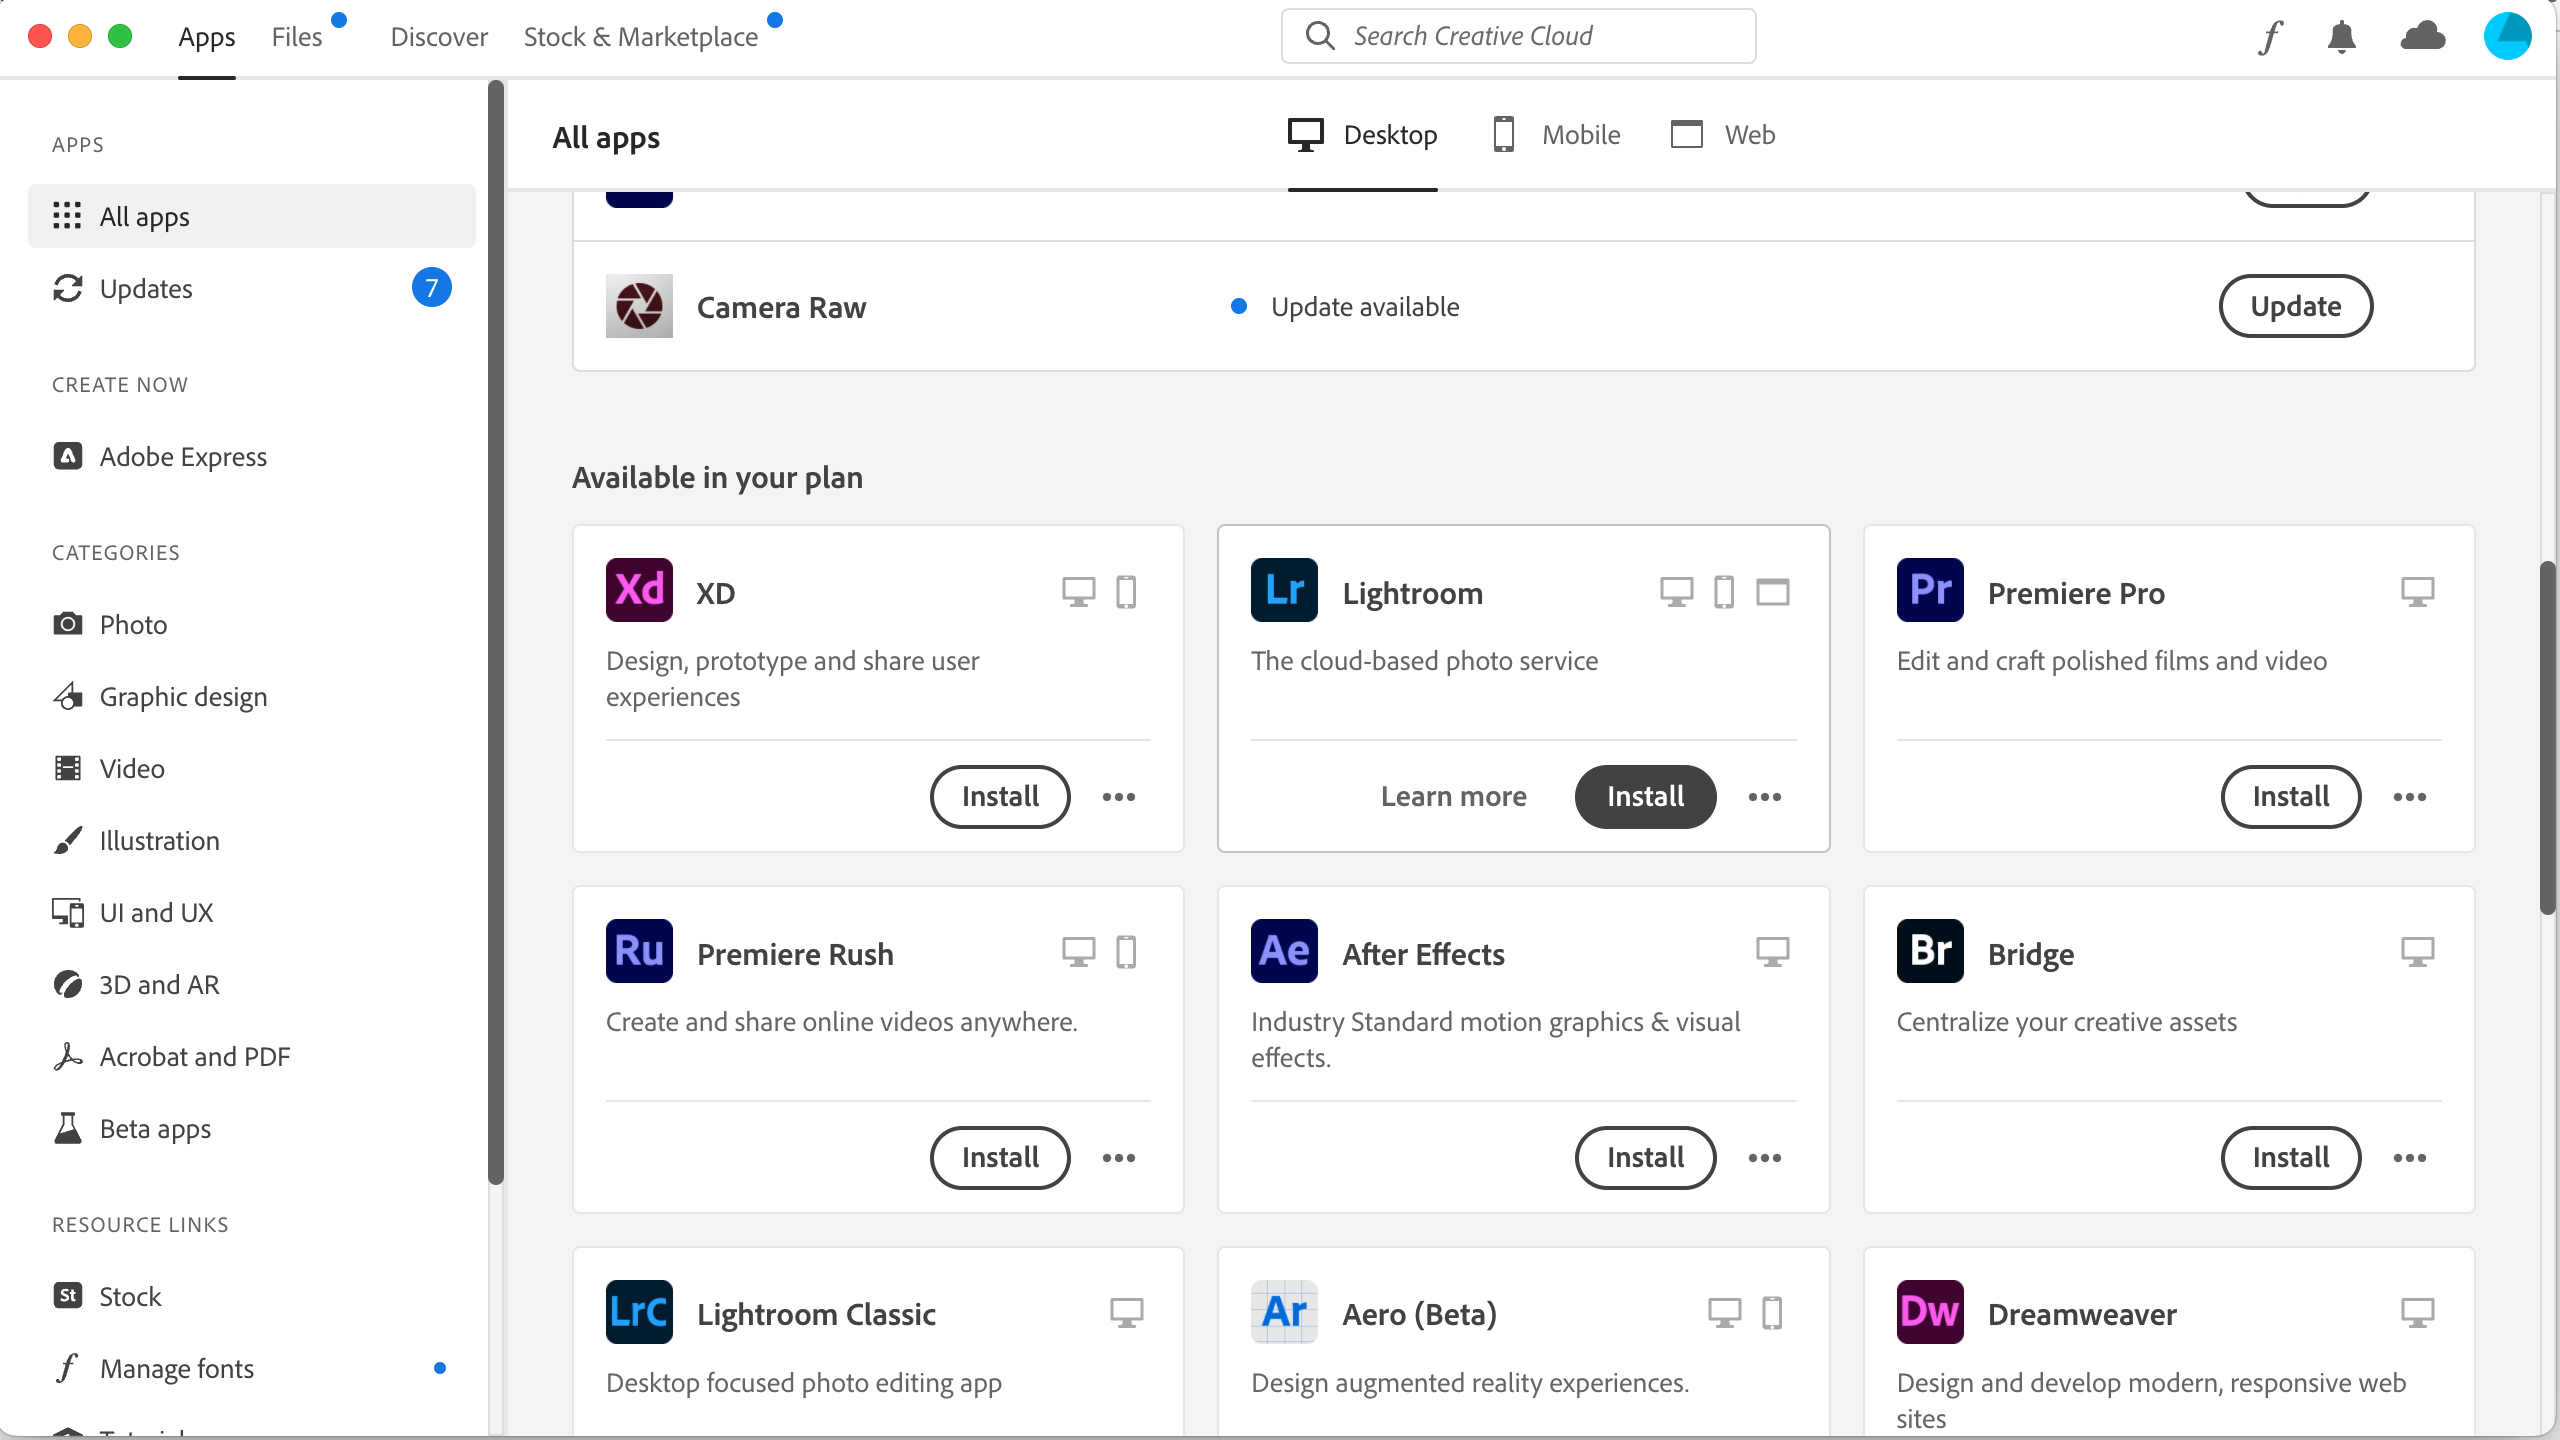The image size is (2560, 1440).
Task: Click the Lightroom web platform icon
Action: coord(1773,592)
